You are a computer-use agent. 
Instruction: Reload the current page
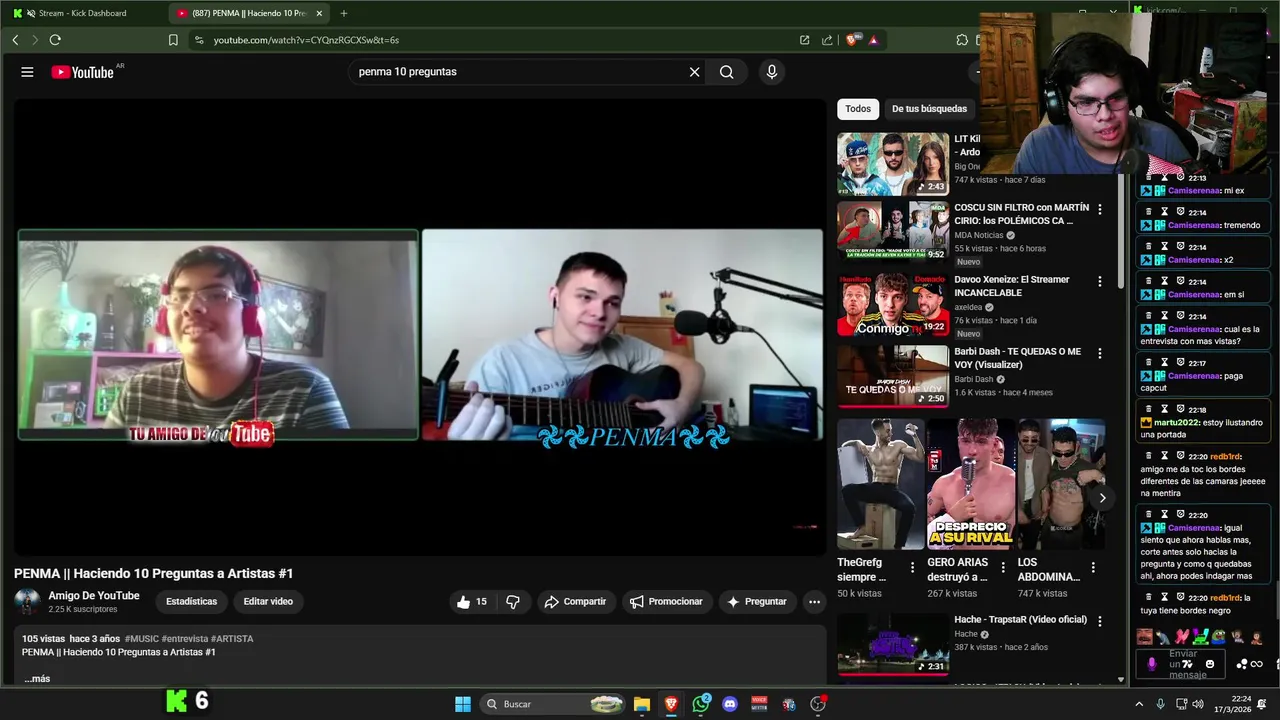coord(55,40)
